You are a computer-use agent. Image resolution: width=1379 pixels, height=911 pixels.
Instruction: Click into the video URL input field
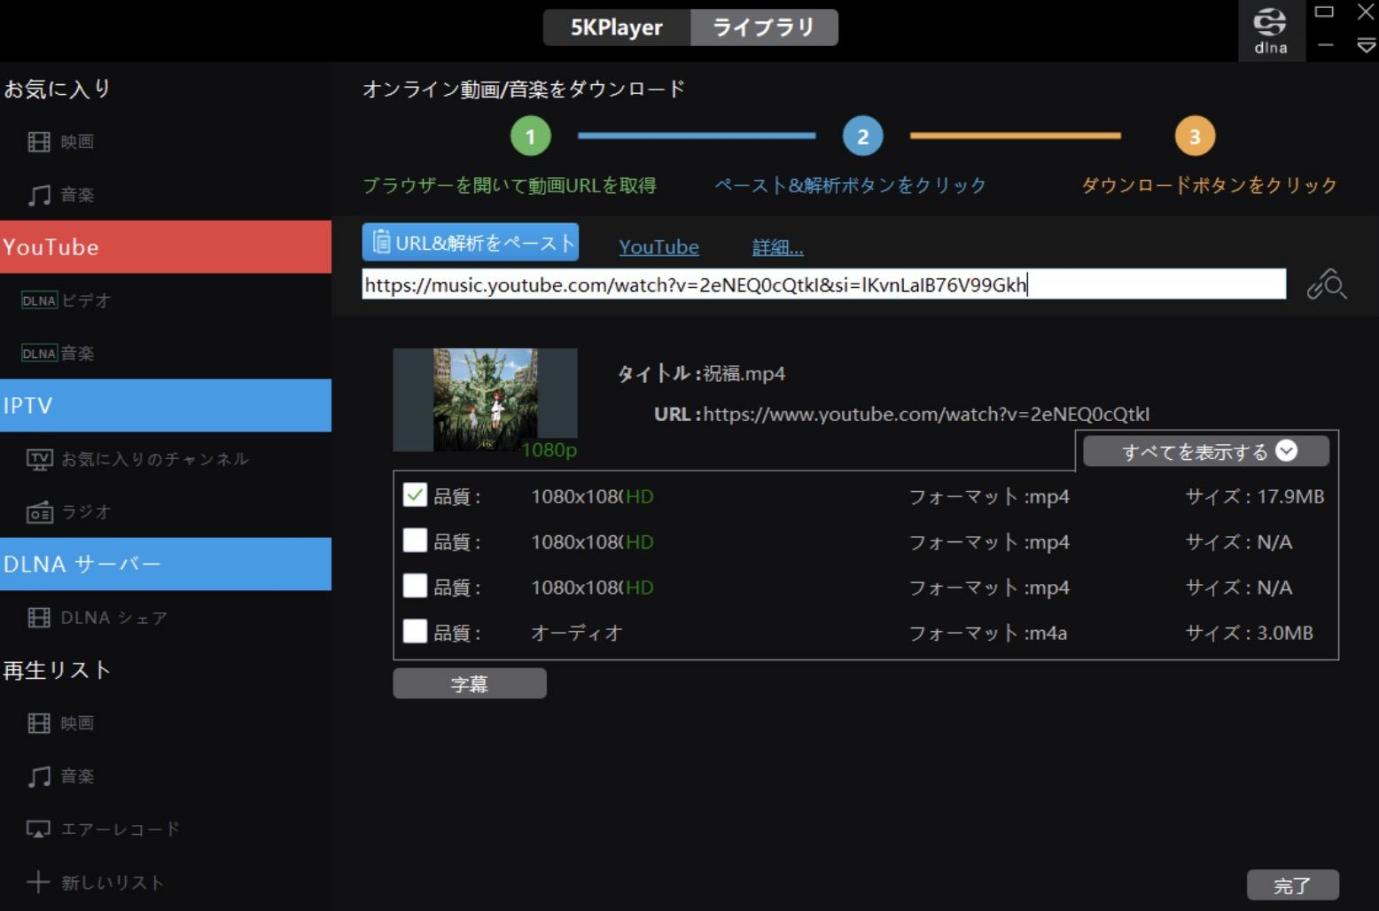click(824, 284)
